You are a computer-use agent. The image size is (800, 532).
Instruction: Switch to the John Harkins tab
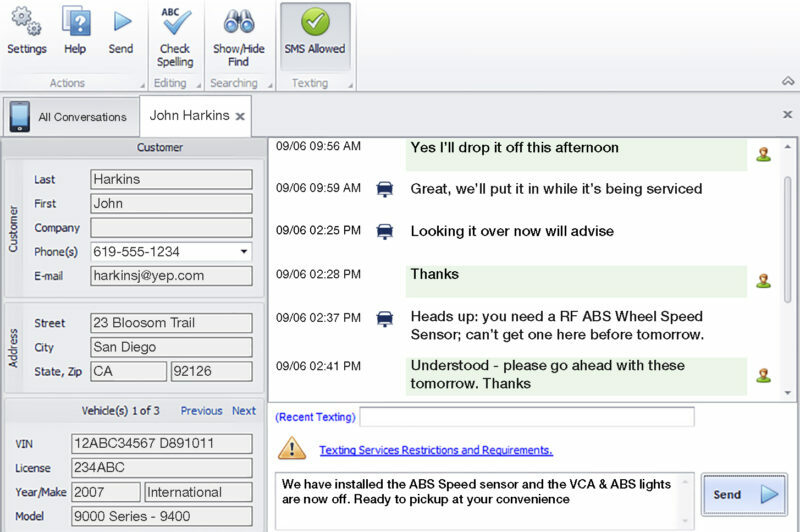pos(189,116)
